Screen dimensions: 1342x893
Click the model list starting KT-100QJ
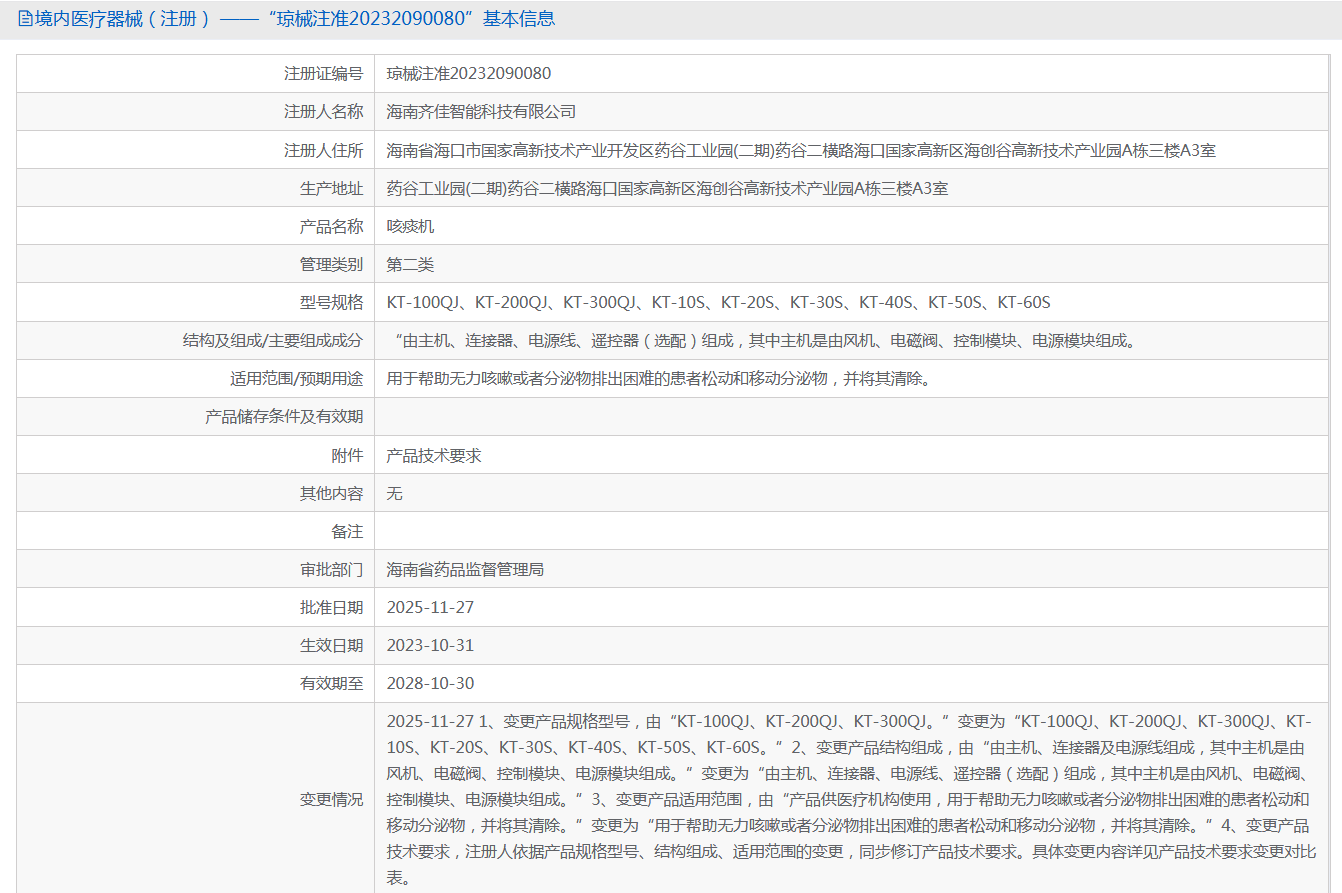tap(718, 302)
